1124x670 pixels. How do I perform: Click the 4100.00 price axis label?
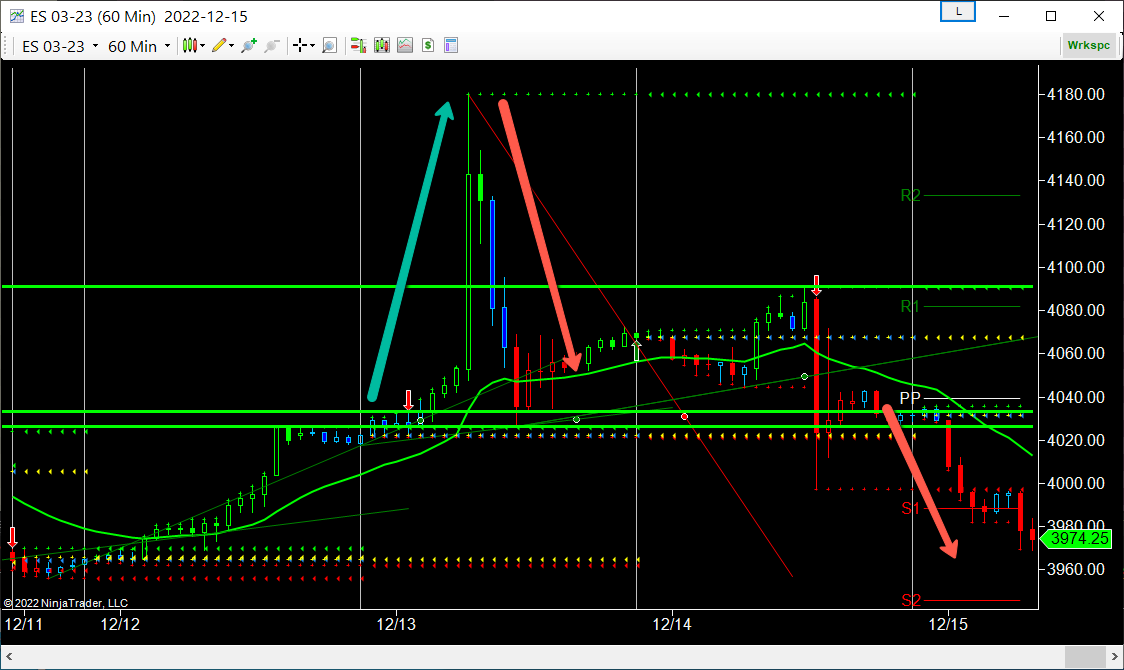pos(1075,267)
